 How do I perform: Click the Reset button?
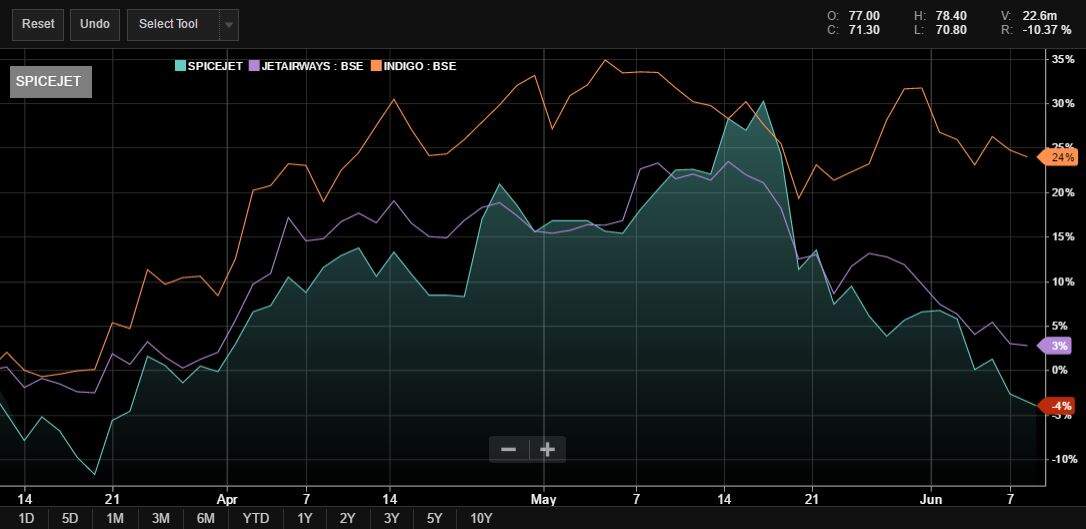[38, 24]
